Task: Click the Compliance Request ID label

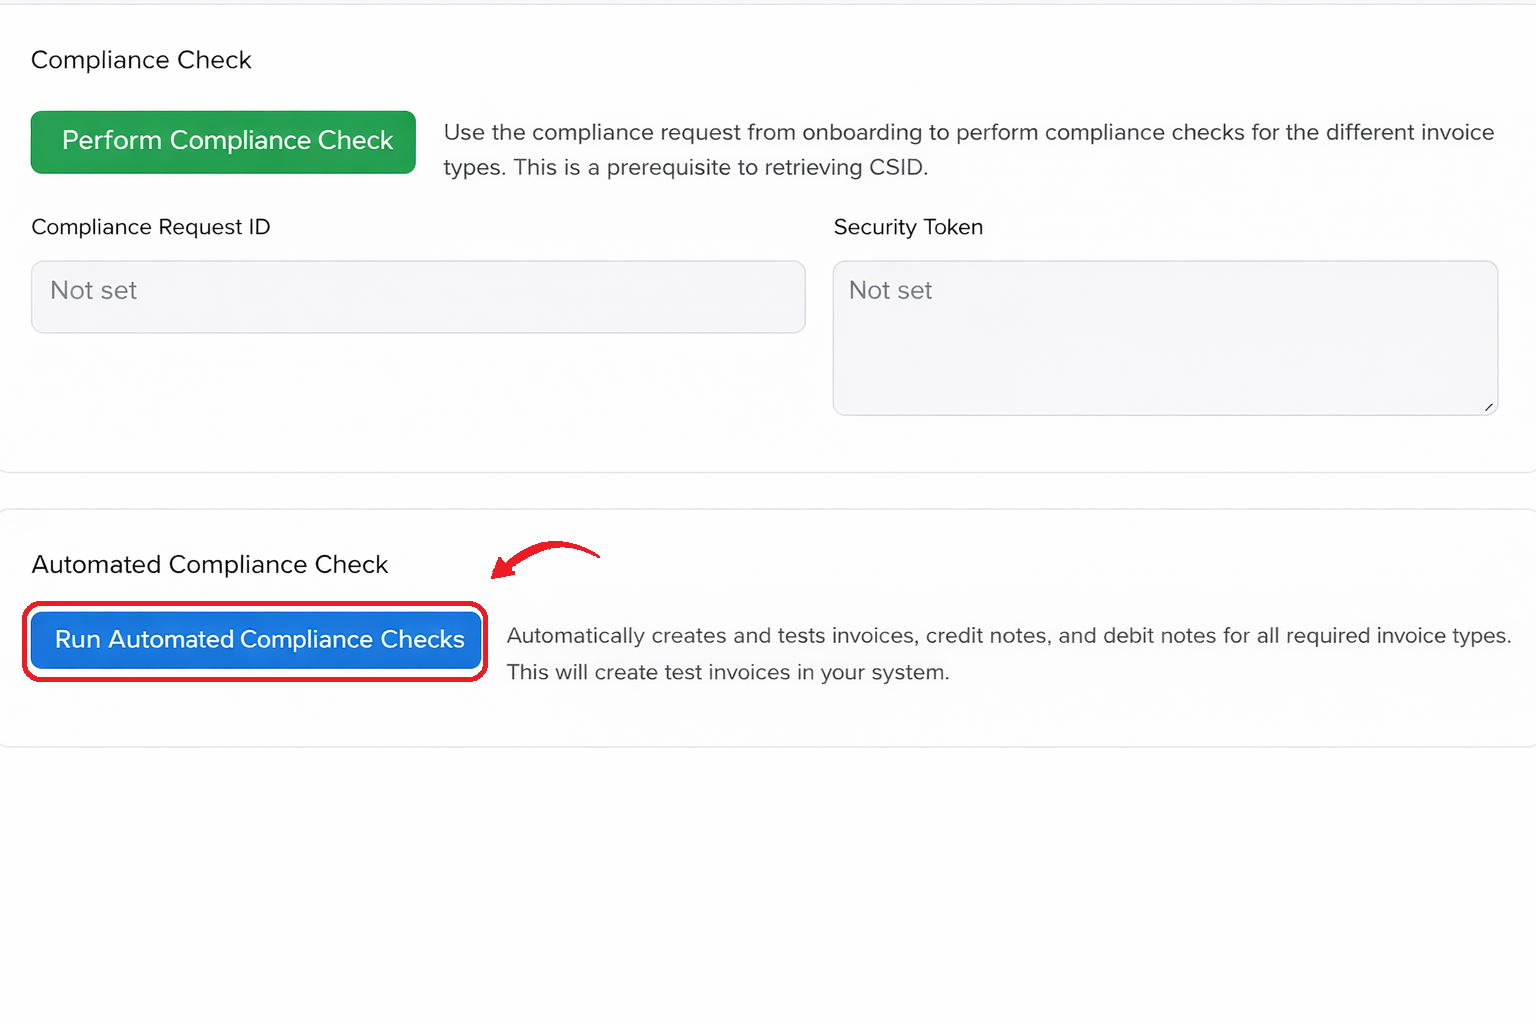Action: pos(151,227)
